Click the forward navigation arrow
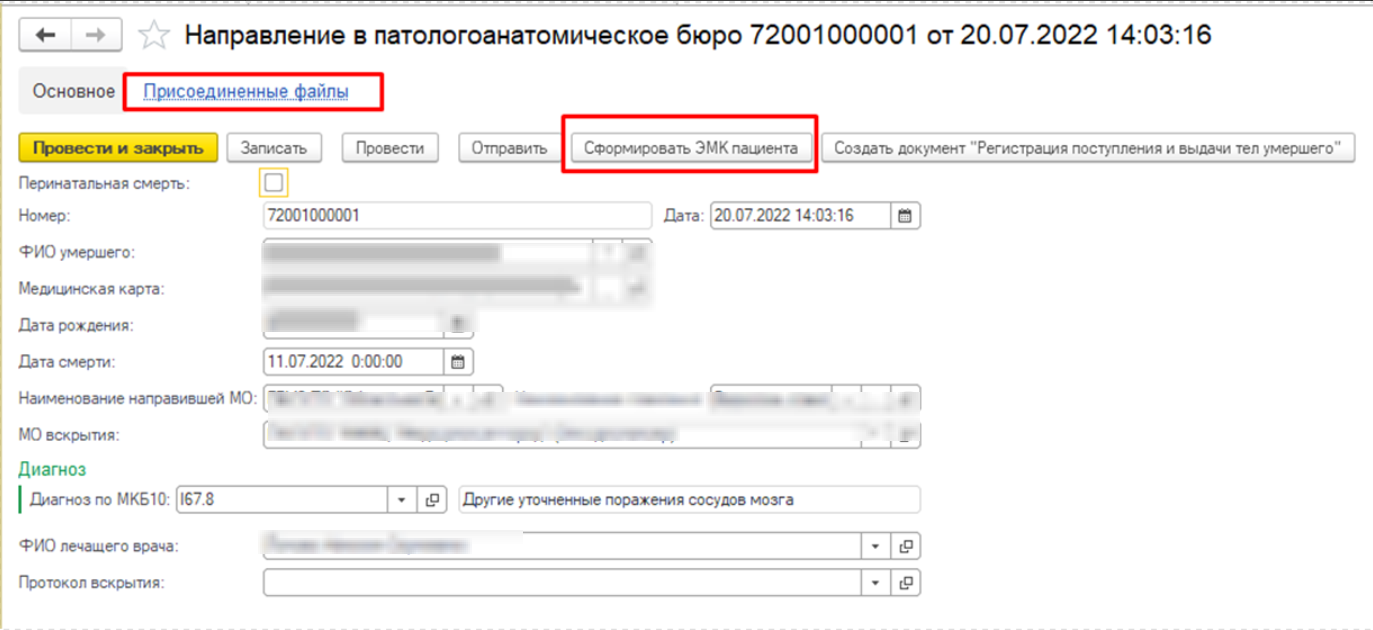This screenshot has width=1373, height=630. 95,36
